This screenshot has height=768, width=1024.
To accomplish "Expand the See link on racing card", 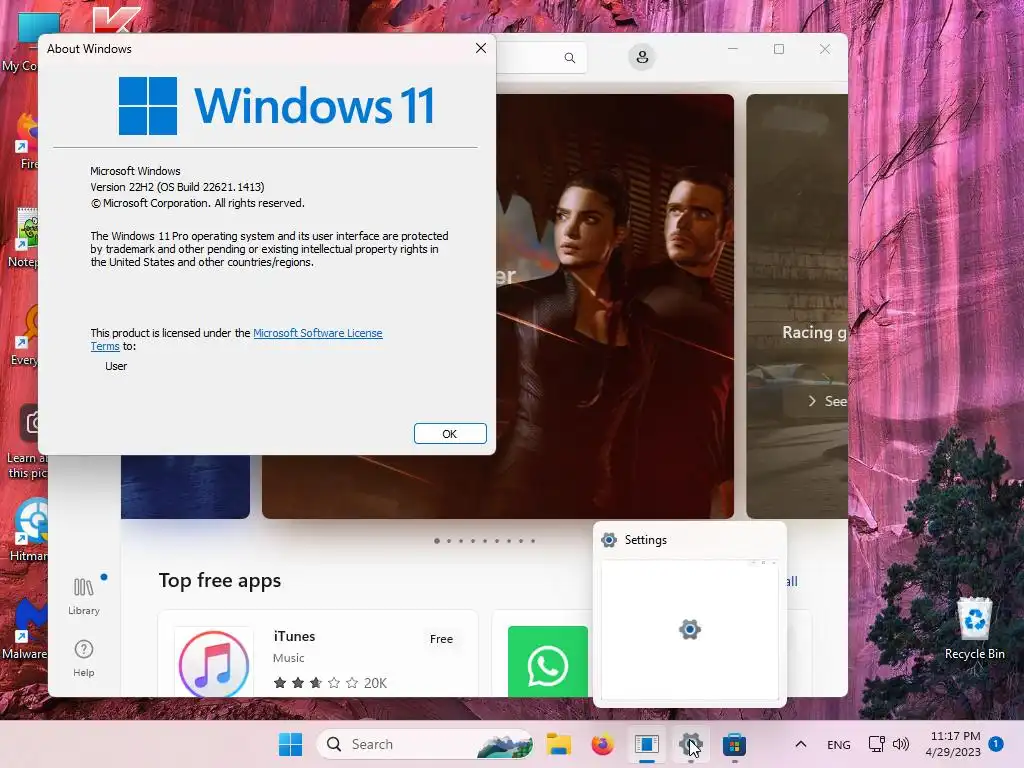I will click(x=828, y=401).
